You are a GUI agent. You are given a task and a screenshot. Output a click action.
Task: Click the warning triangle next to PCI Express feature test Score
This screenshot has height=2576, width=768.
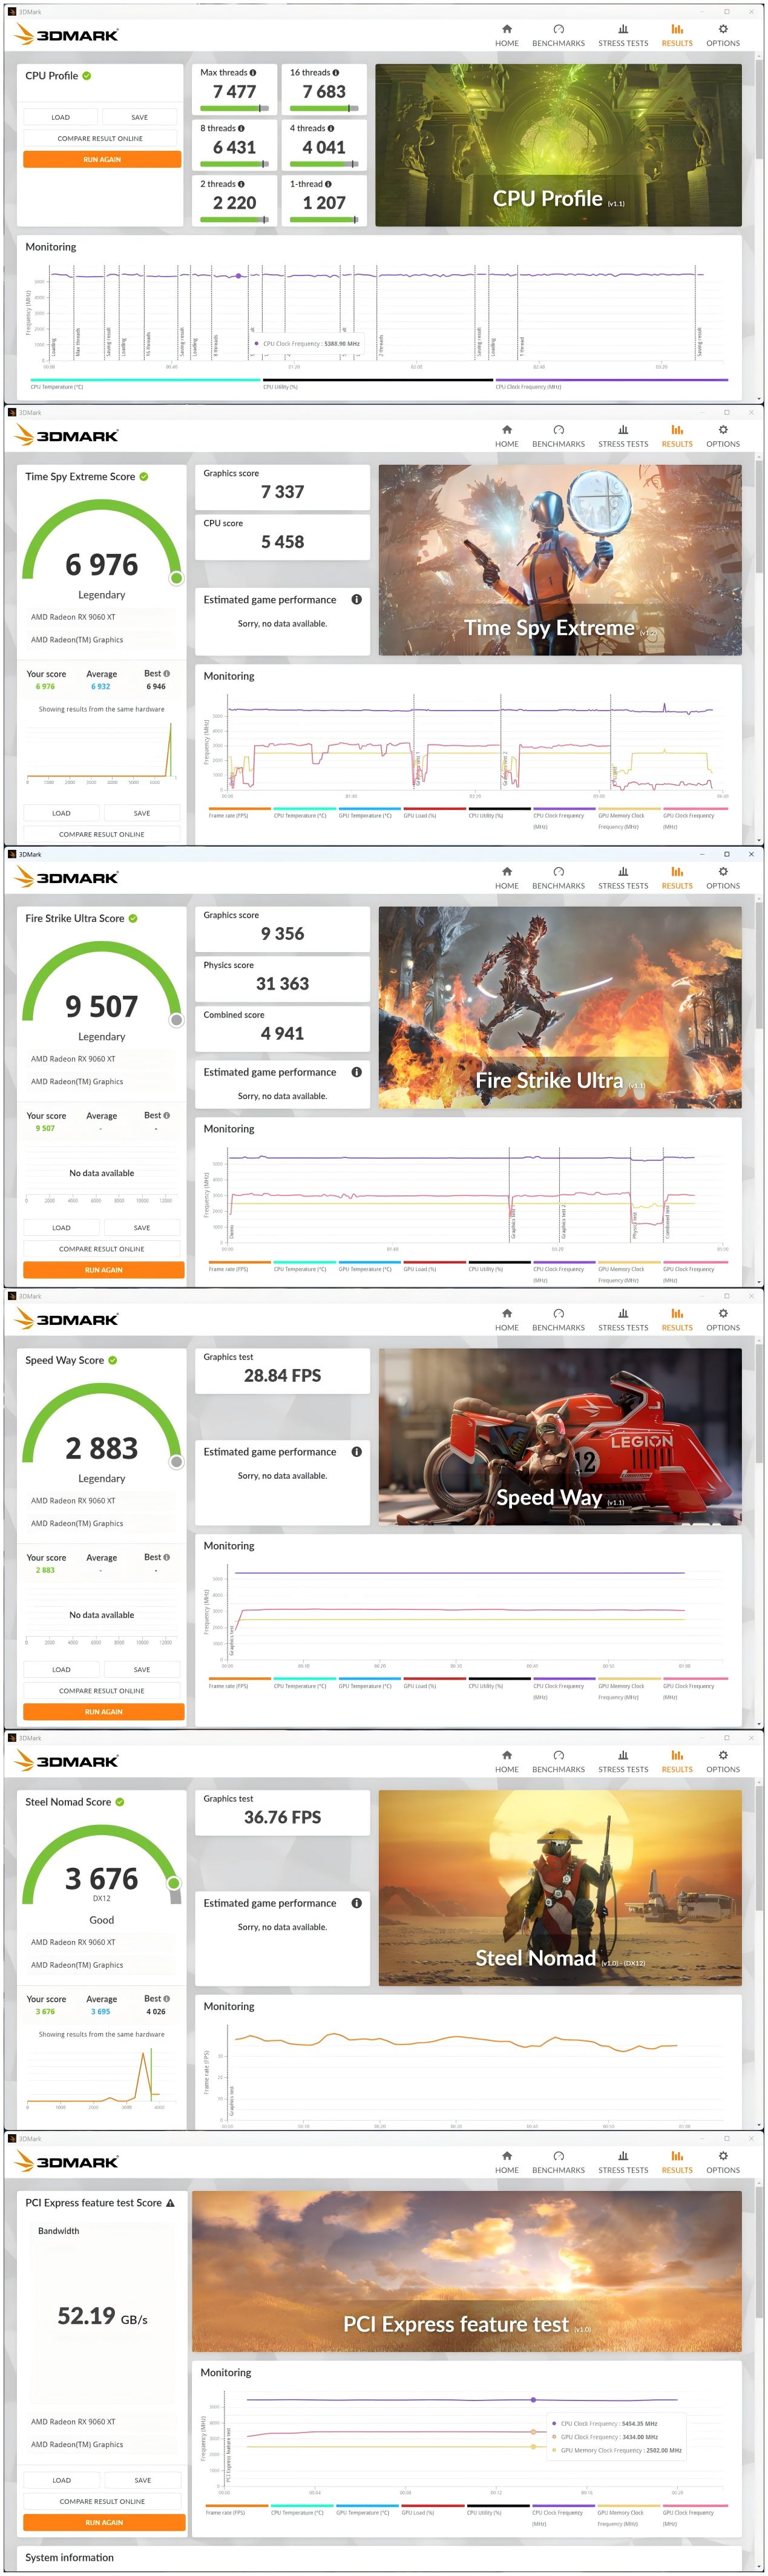point(170,2203)
